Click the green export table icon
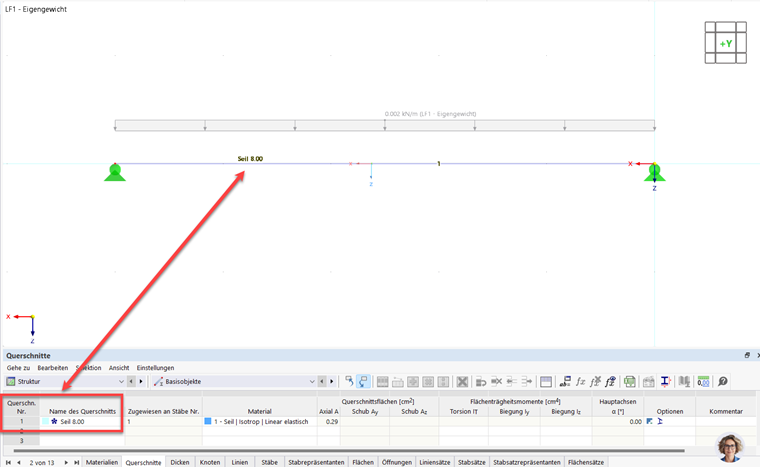 tap(630, 382)
